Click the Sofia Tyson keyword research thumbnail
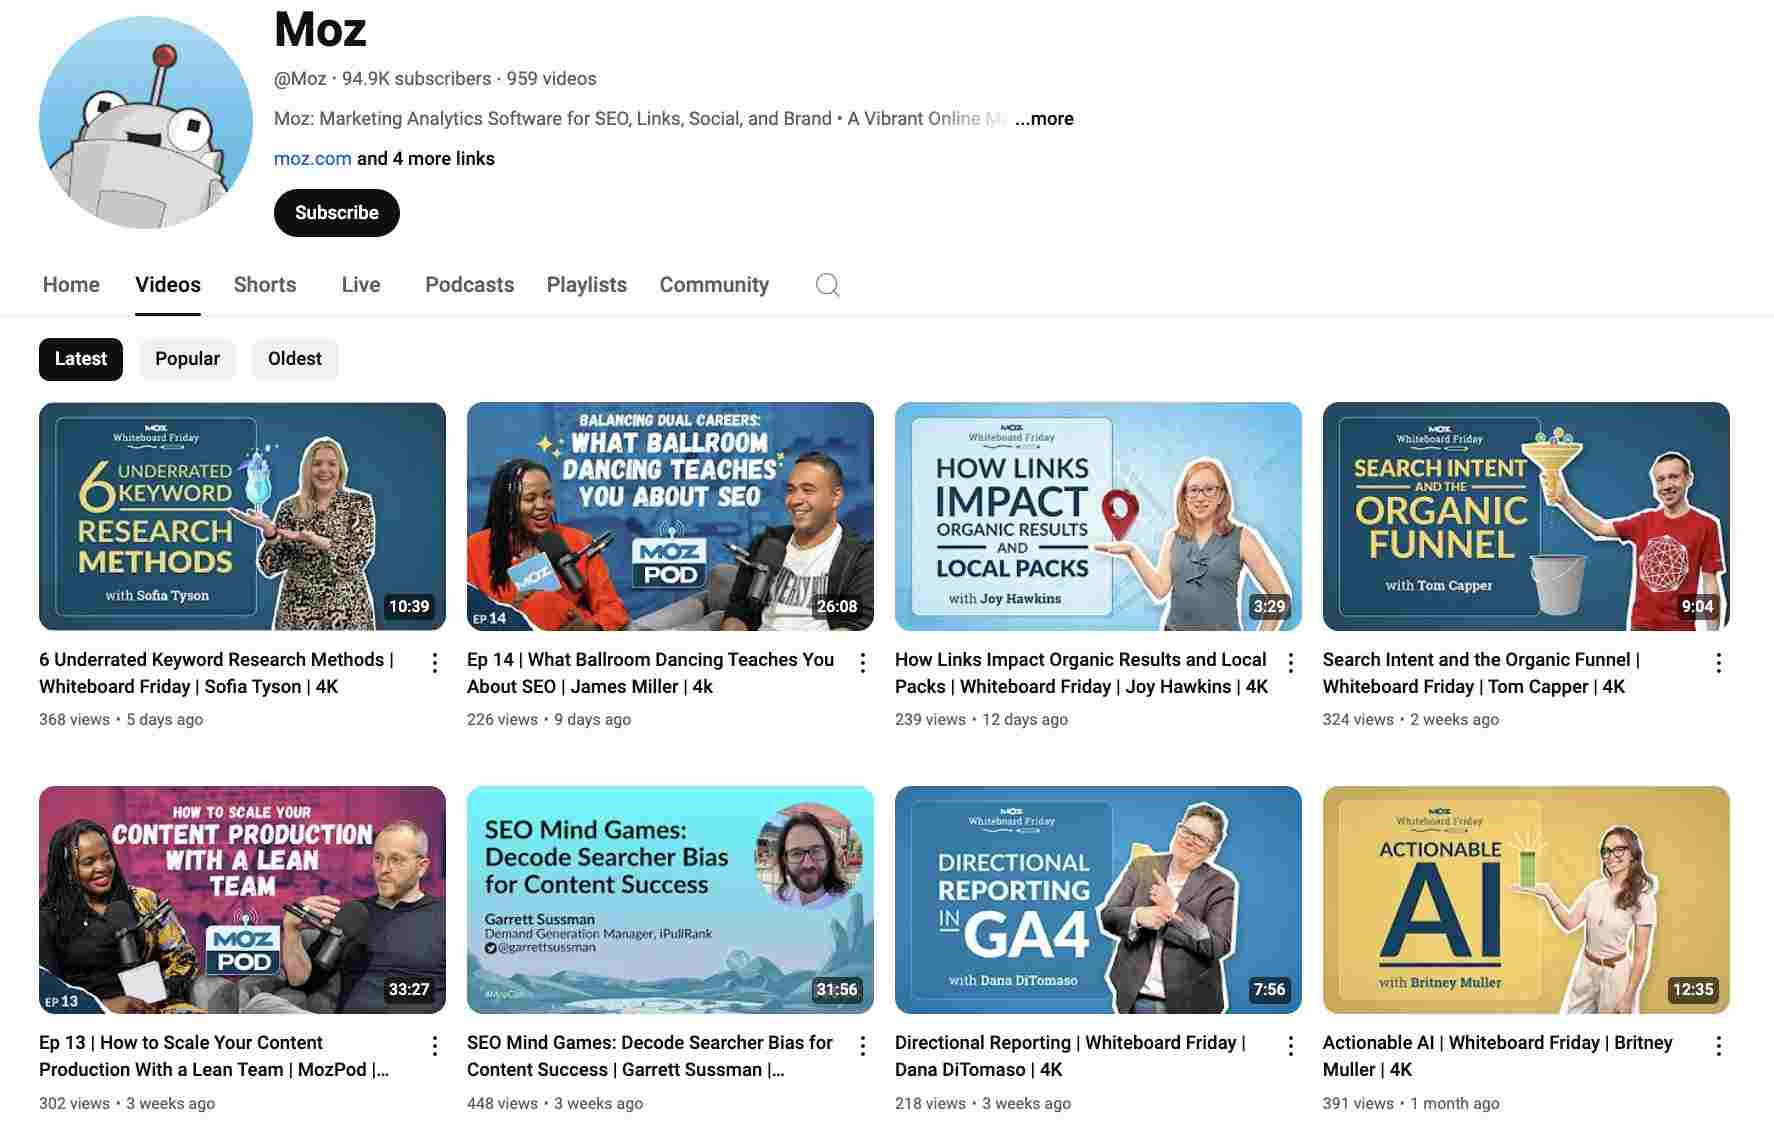This screenshot has height=1144, width=1774. pyautogui.click(x=242, y=516)
